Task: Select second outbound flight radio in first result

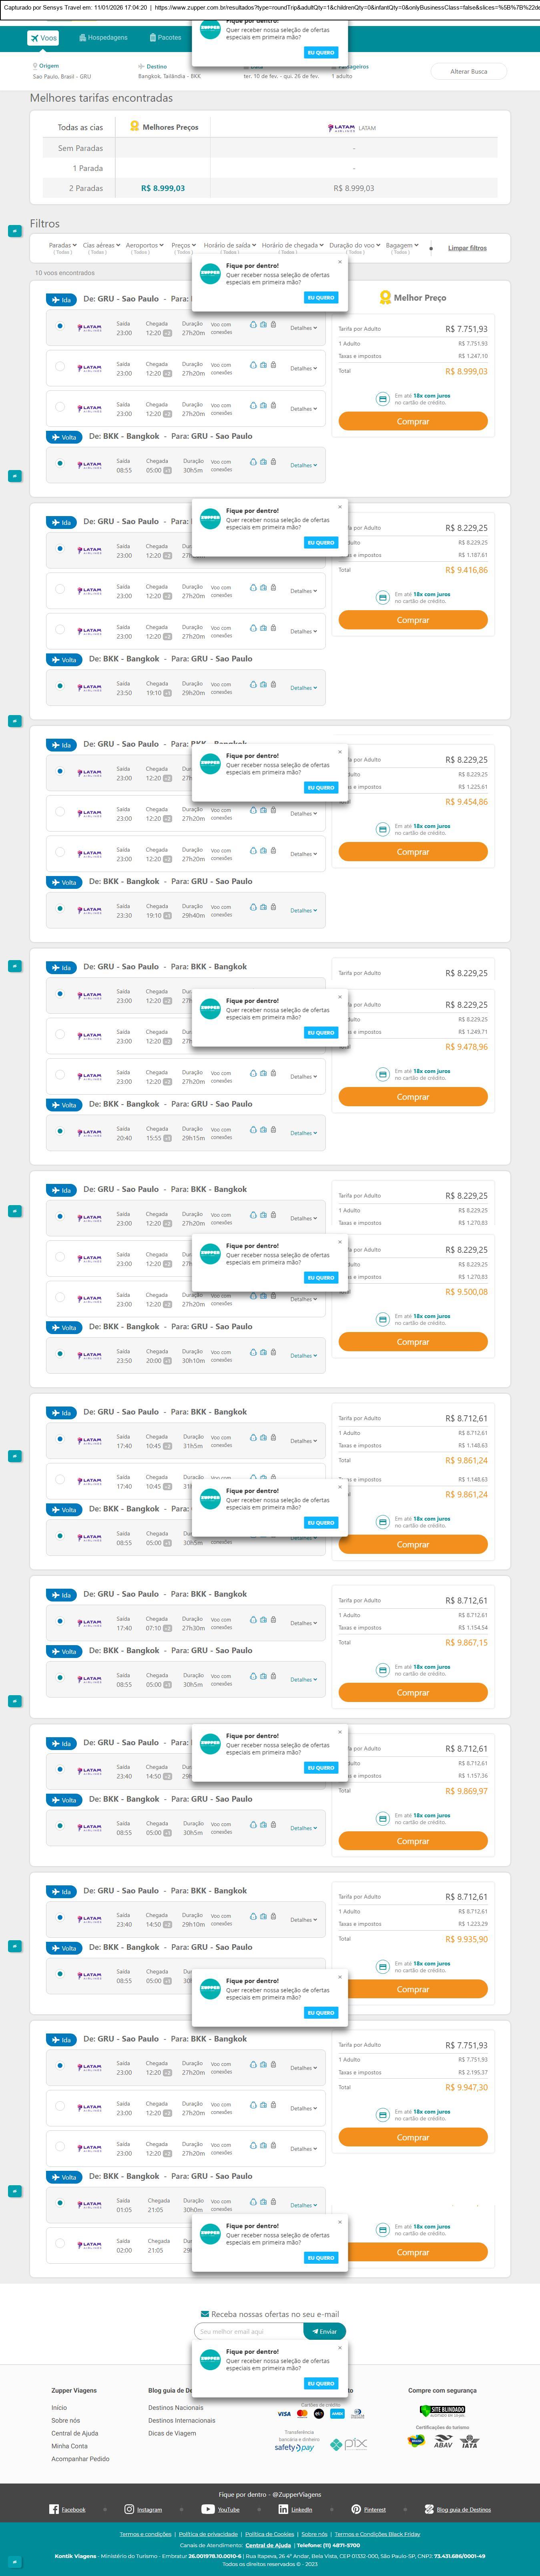Action: click(60, 366)
